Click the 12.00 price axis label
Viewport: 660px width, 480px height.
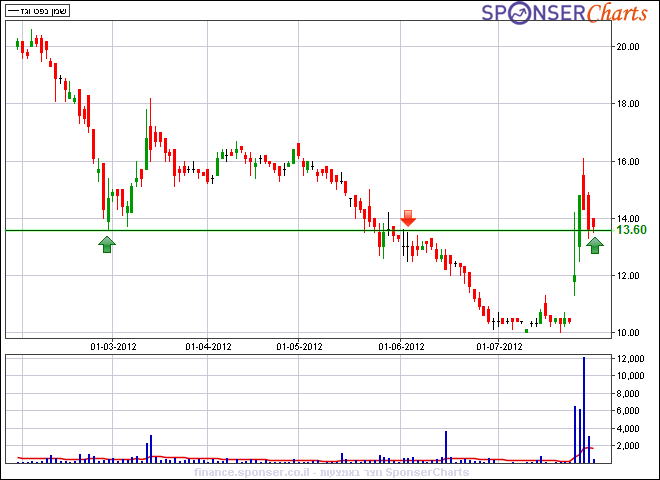[x=628, y=276]
